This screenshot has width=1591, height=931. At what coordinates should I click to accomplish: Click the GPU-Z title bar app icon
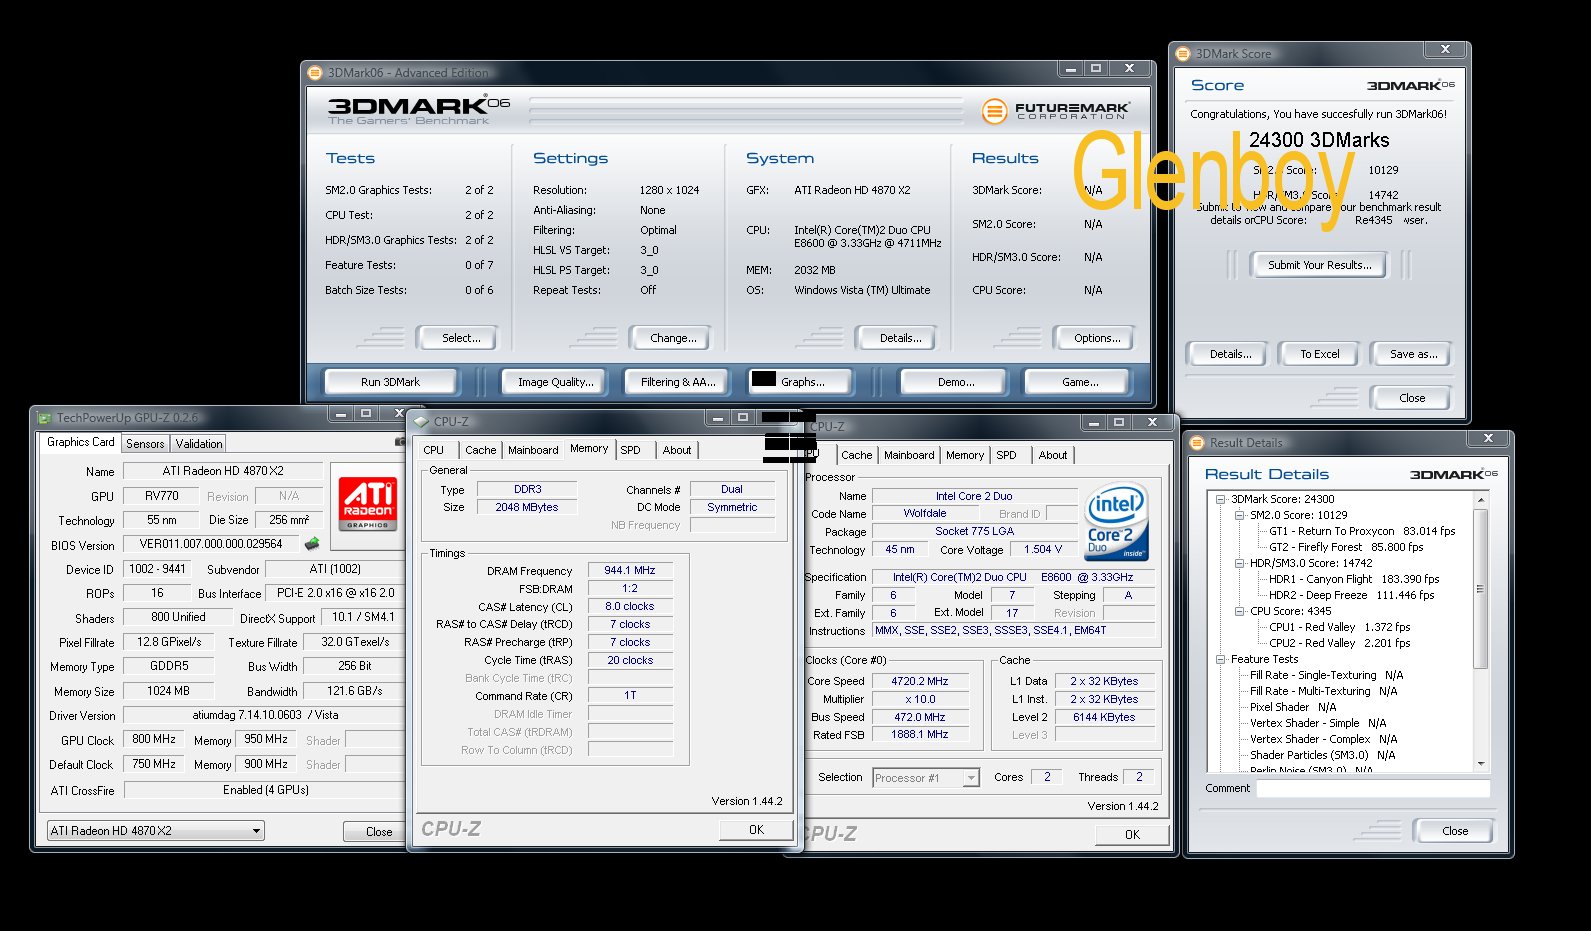[x=44, y=418]
